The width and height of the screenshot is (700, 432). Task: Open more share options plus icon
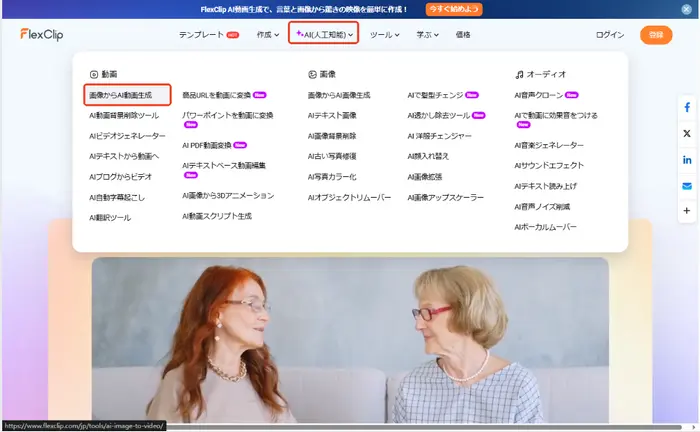tap(687, 211)
